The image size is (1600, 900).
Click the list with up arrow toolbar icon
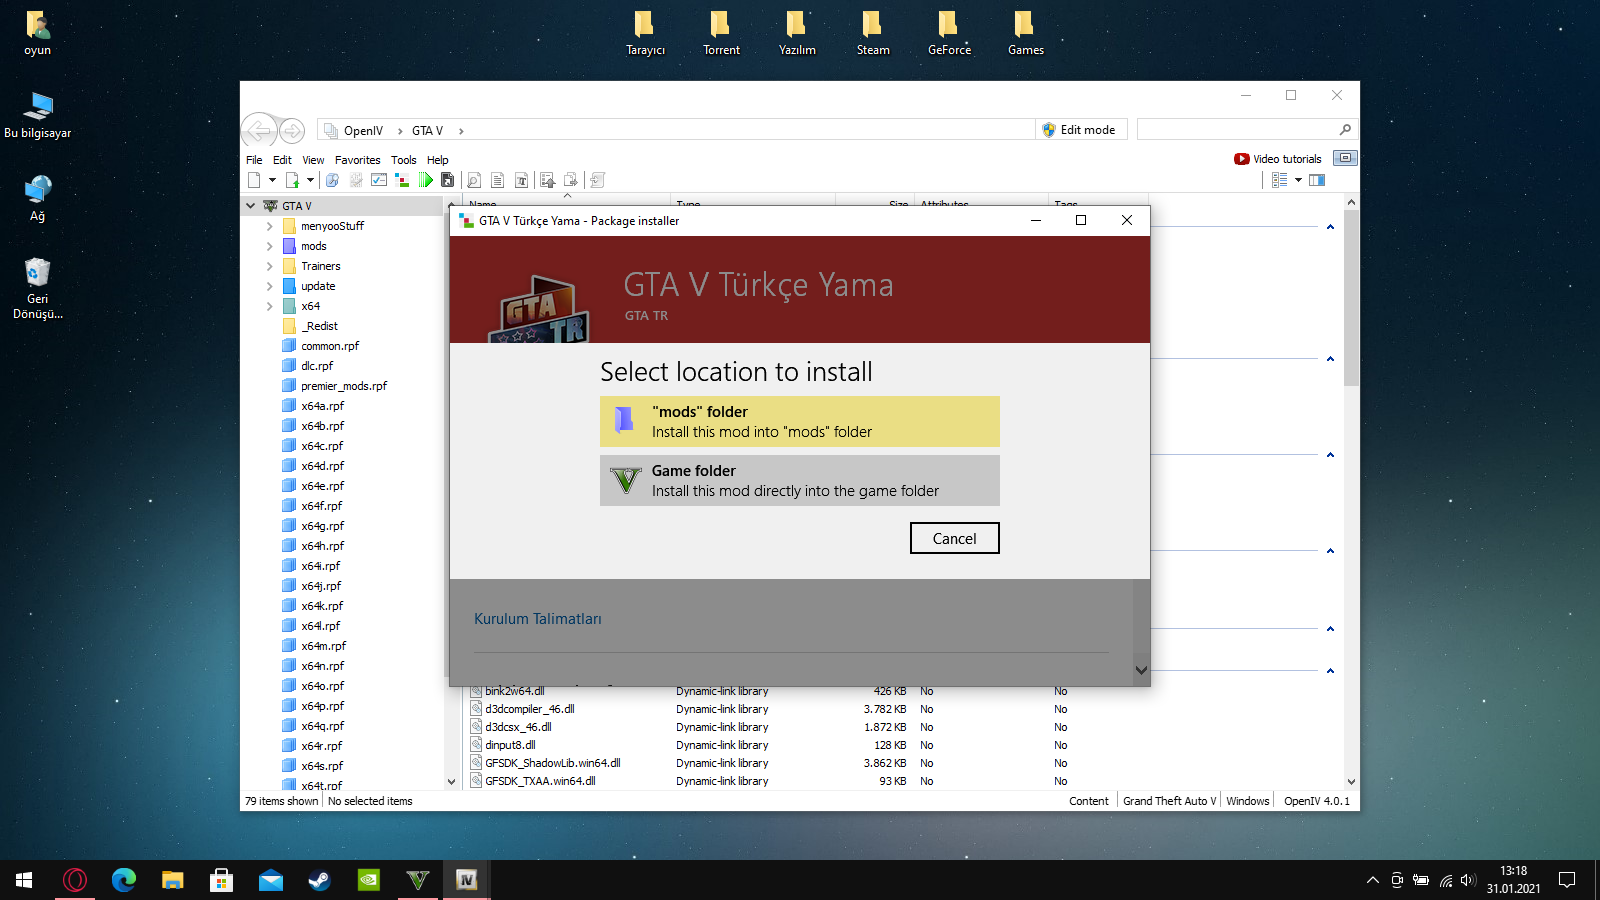pyautogui.click(x=547, y=180)
